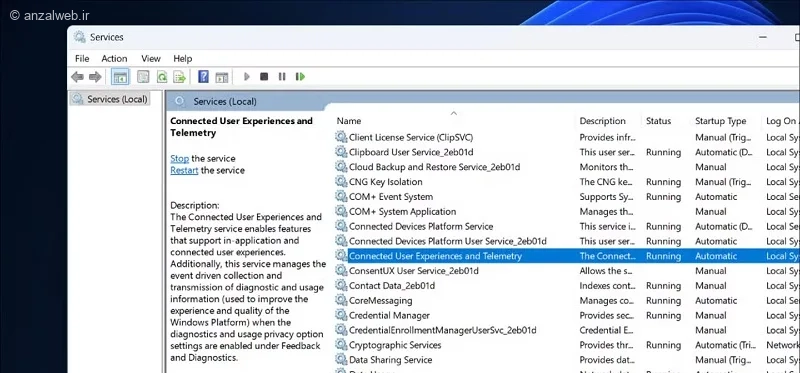Viewport: 800px width, 373px height.
Task: Toggle Show/Hide Action Pane icon
Action: click(221, 77)
